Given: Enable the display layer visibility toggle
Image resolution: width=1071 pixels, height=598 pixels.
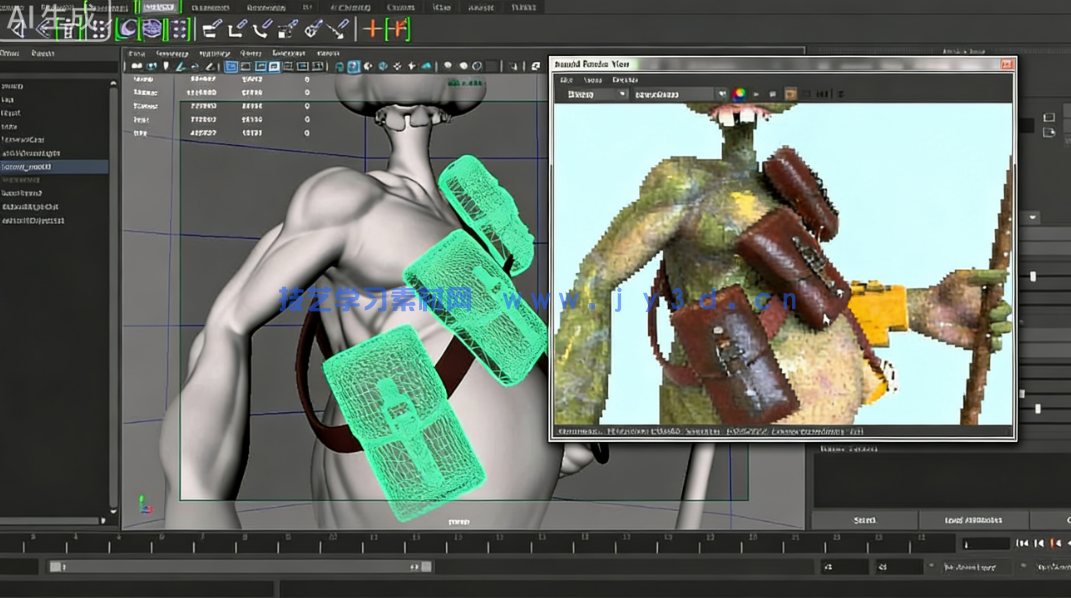Looking at the screenshot, I should point(1048,130).
